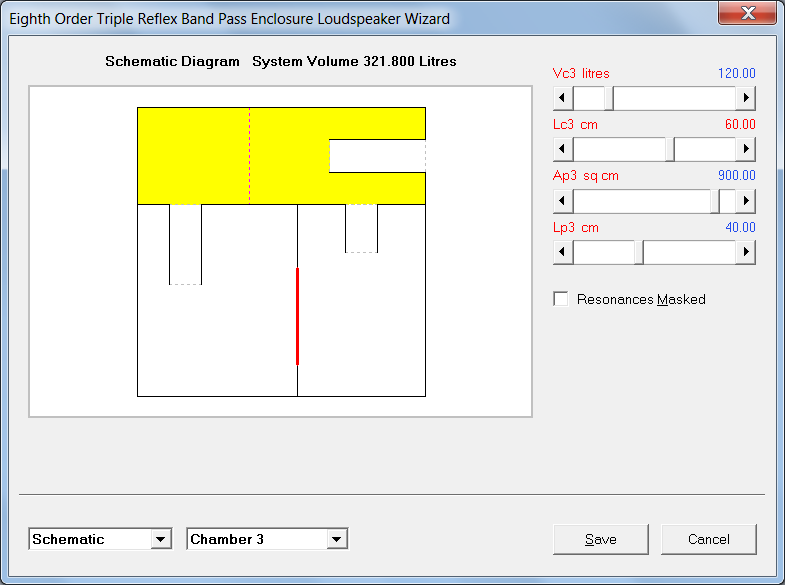Click the Vc3 slider track right of thumb
Viewport: 785px width, 585px height.
[674, 98]
